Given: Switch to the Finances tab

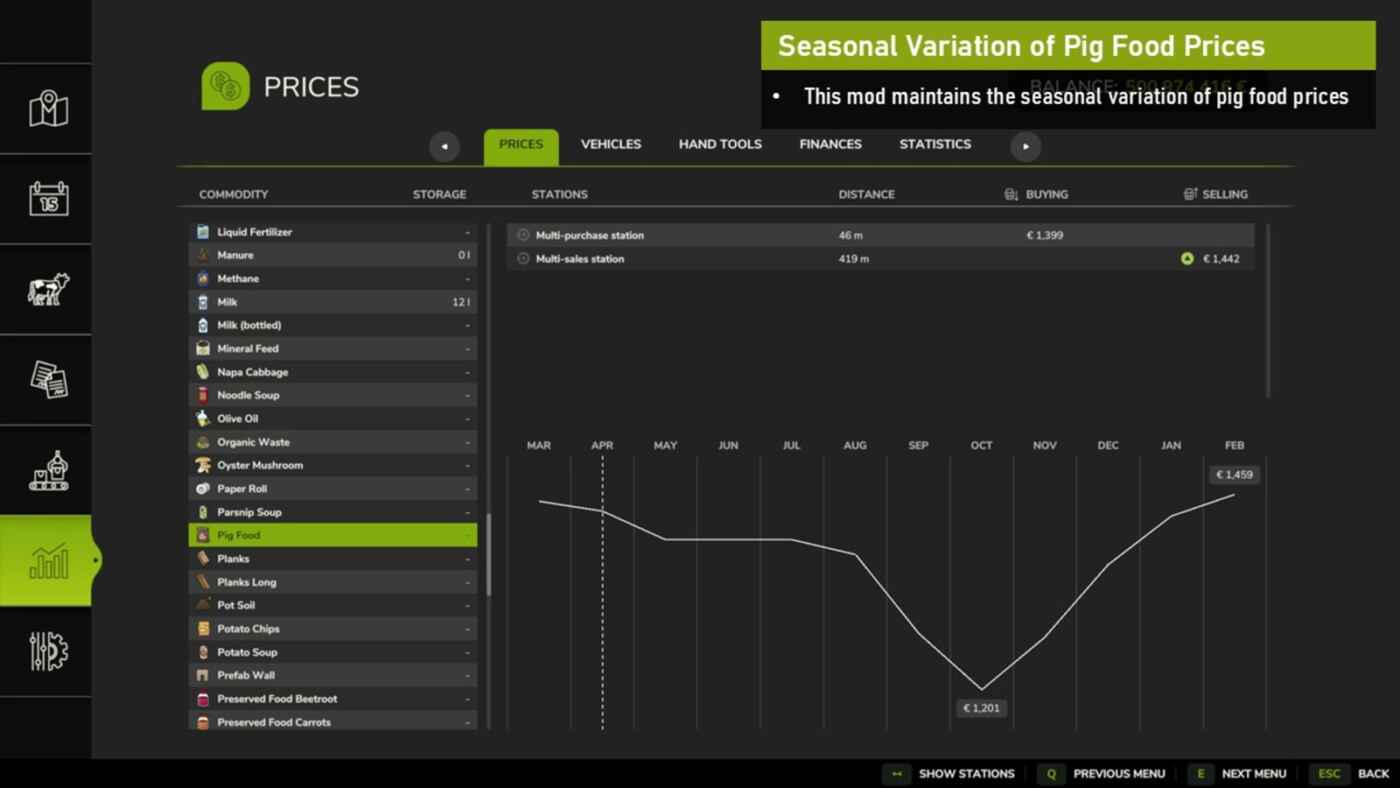Looking at the screenshot, I should tap(830, 144).
